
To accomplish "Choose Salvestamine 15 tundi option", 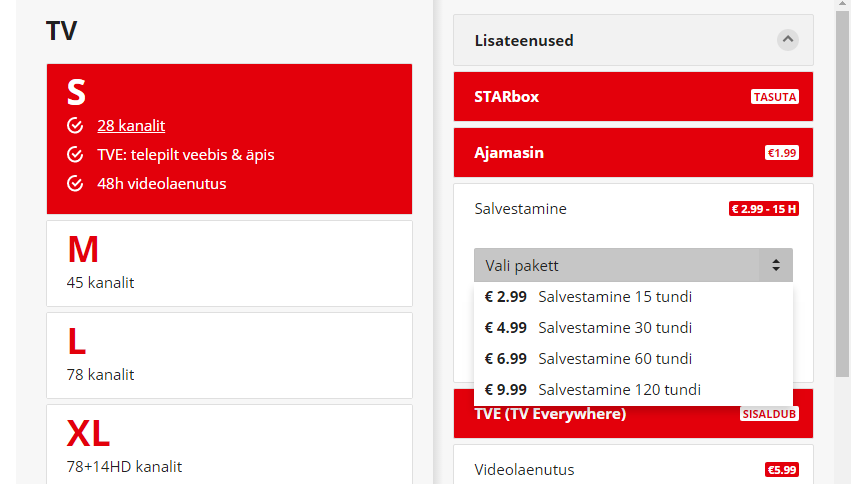I will 633,297.
